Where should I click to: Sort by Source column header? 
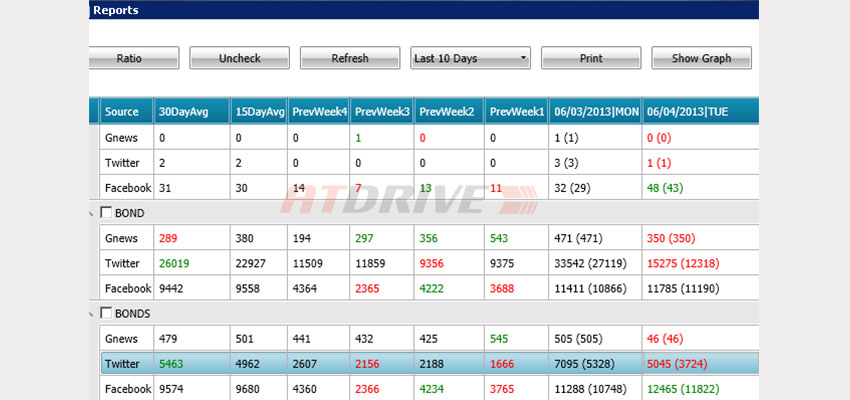pyautogui.click(x=127, y=112)
